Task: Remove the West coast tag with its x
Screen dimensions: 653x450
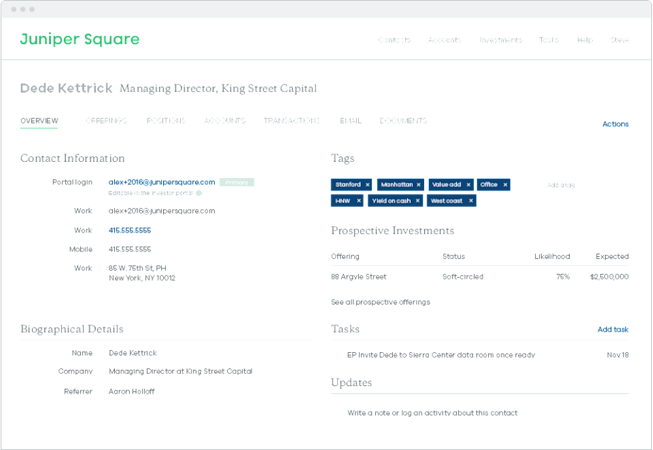Action: click(471, 201)
